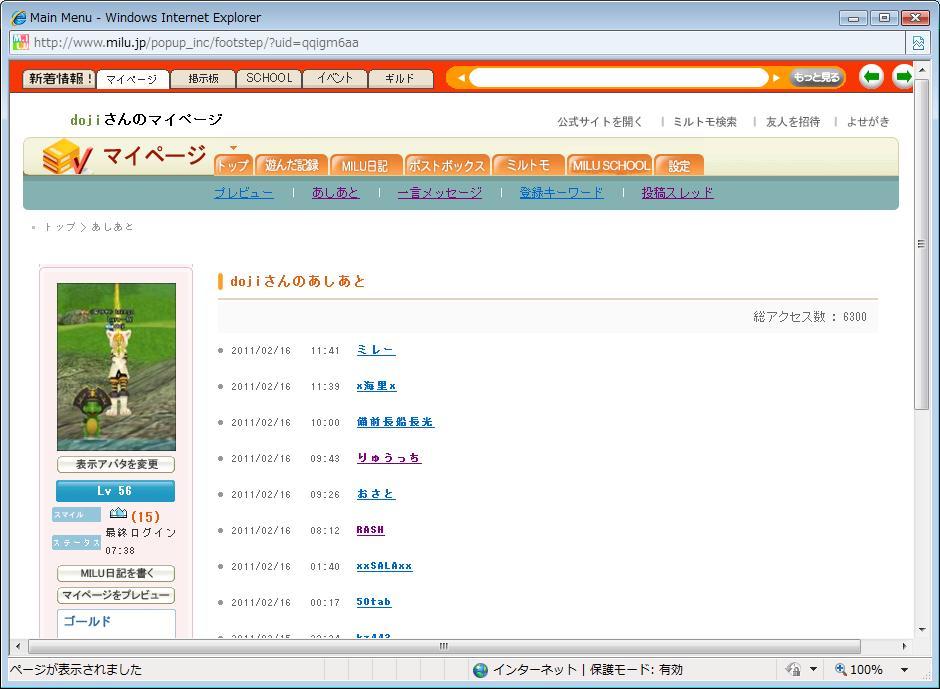Viewport: 940px width, 689px height.
Task: Open the status bar security dropdown arrow
Action: (813, 670)
